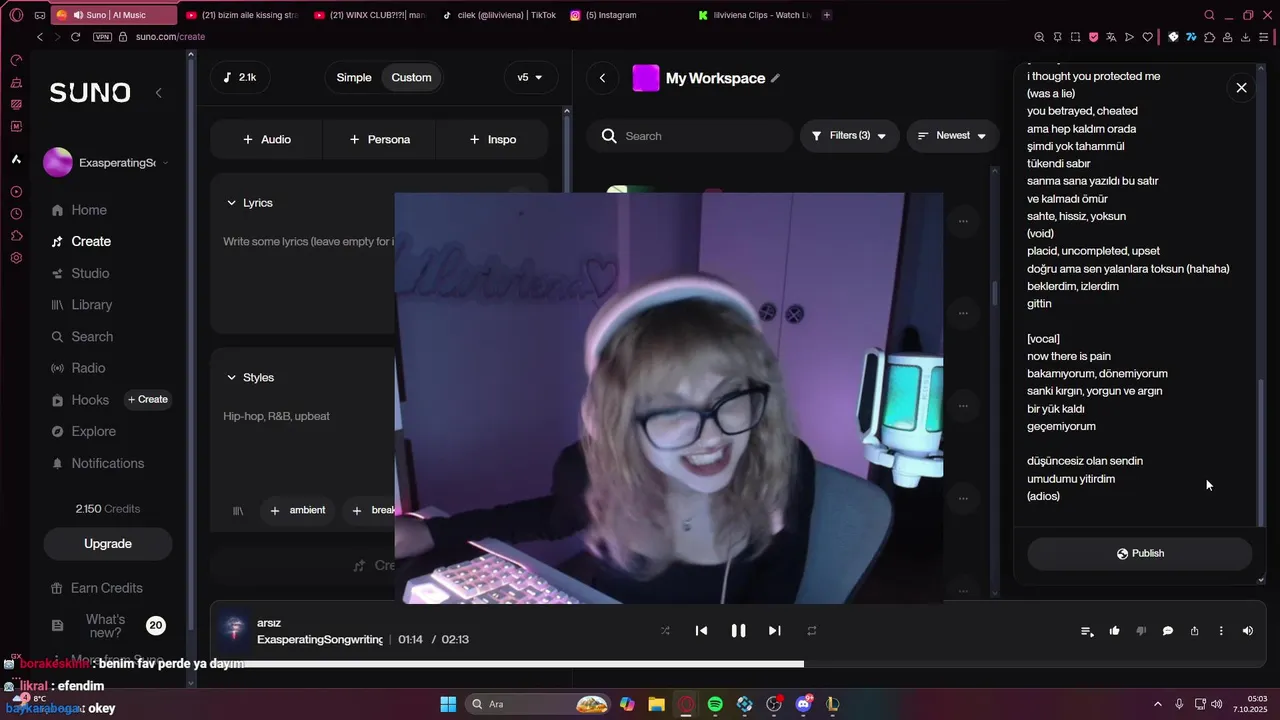Click the Publish button

[x=1140, y=553]
